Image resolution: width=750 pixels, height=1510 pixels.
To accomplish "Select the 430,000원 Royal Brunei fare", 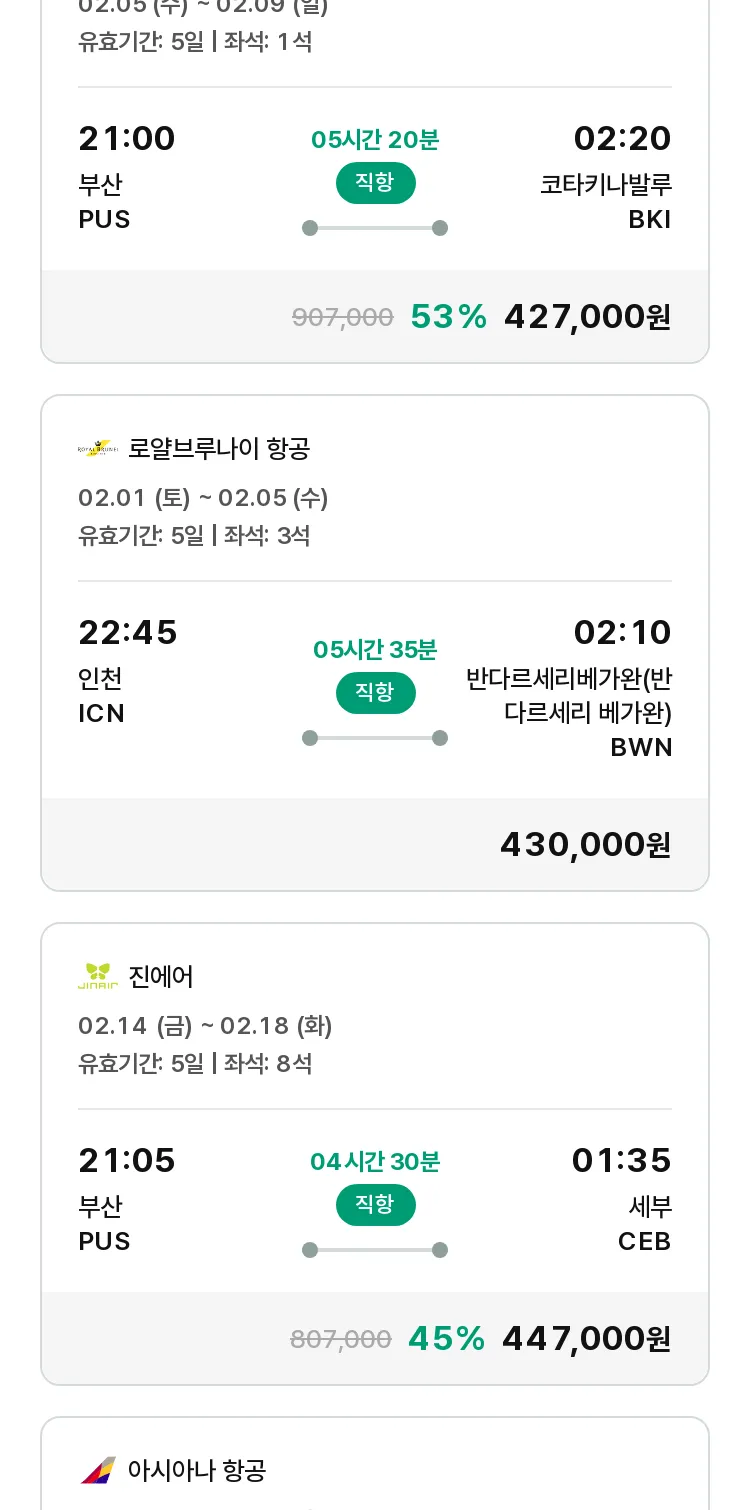I will tap(585, 845).
